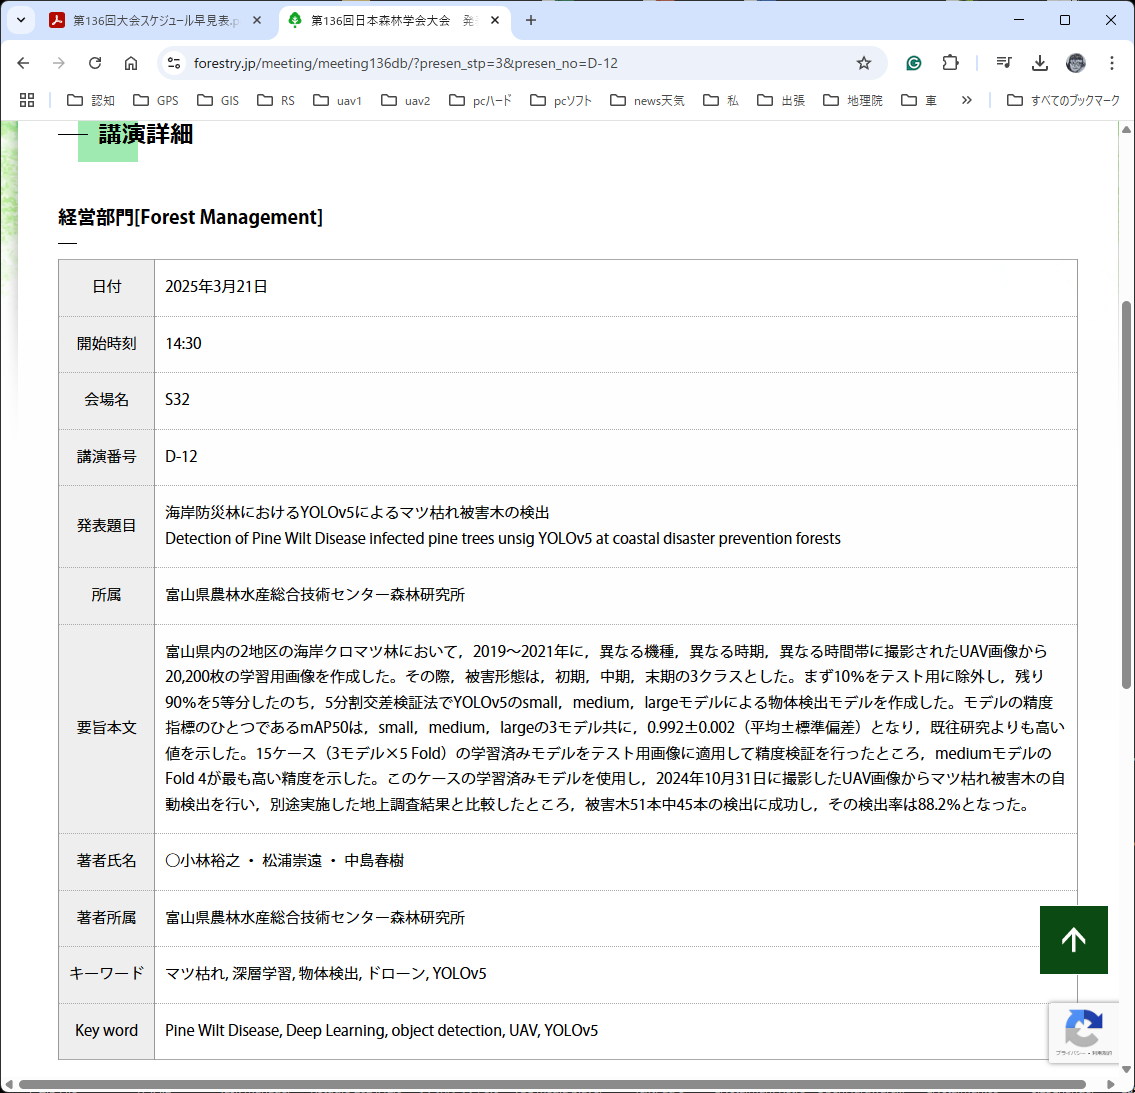Image resolution: width=1135 pixels, height=1093 pixels.
Task: Close the 第136回大会スケジュール早見表 PDF tab
Action: pos(257,20)
